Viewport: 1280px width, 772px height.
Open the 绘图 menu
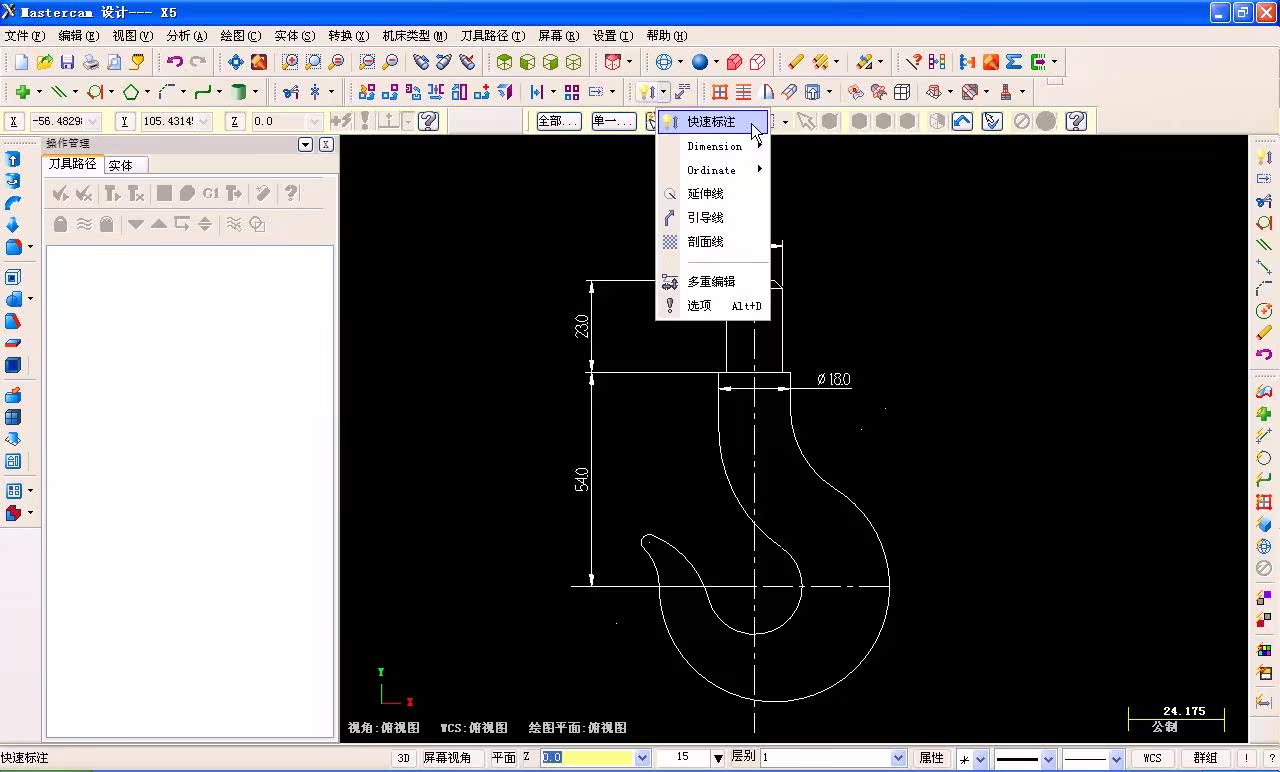pyautogui.click(x=241, y=35)
